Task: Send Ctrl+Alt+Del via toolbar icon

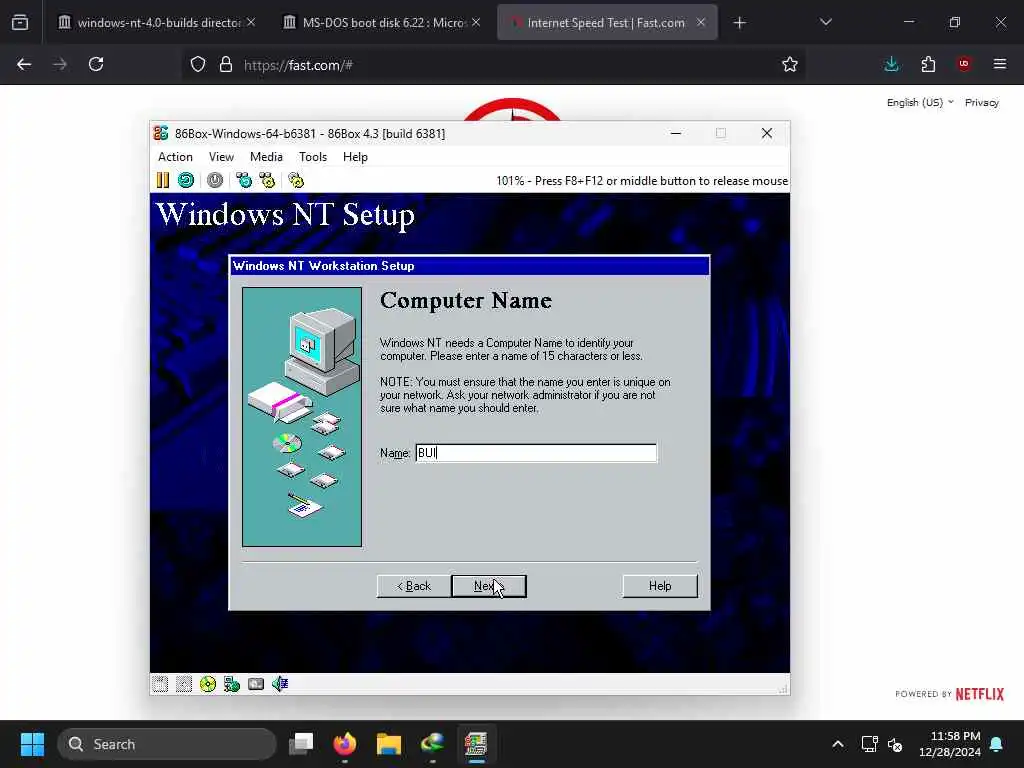Action: tap(244, 180)
